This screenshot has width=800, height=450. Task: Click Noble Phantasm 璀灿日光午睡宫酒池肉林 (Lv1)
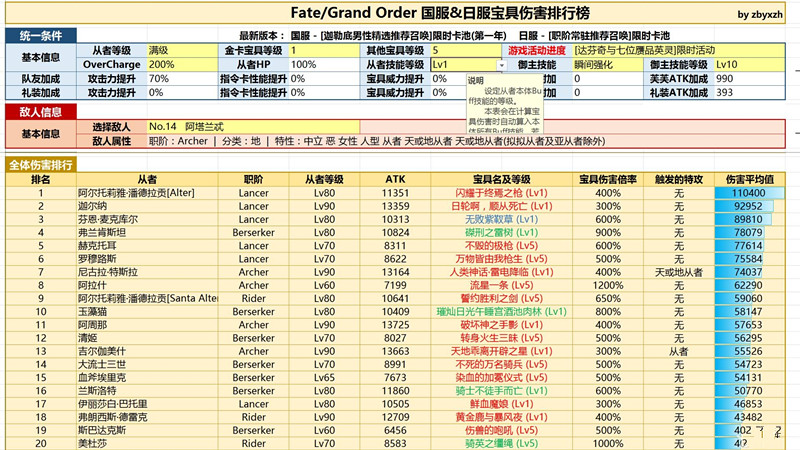tap(502, 312)
